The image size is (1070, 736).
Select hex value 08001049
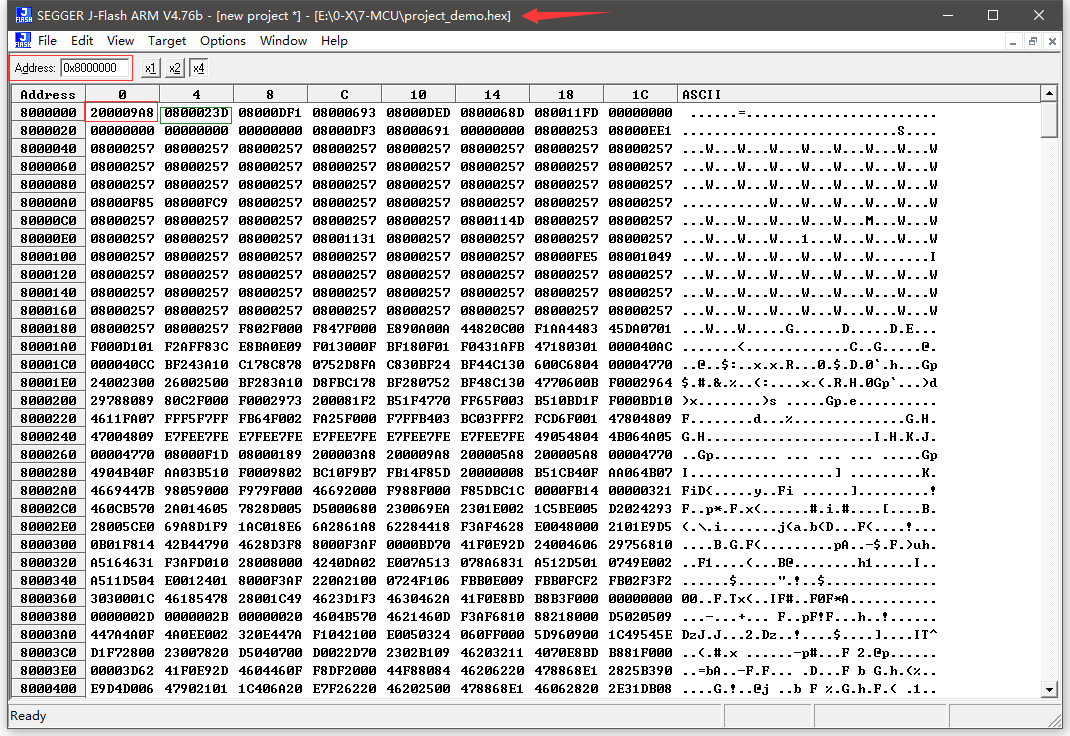(x=640, y=256)
